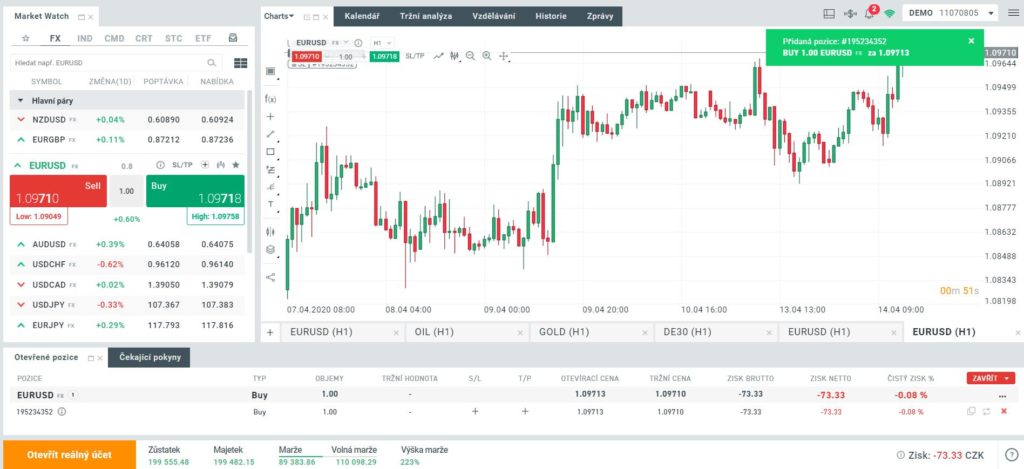Click the green Buy 1.09718 button
This screenshot has width=1024, height=469.
[195, 191]
